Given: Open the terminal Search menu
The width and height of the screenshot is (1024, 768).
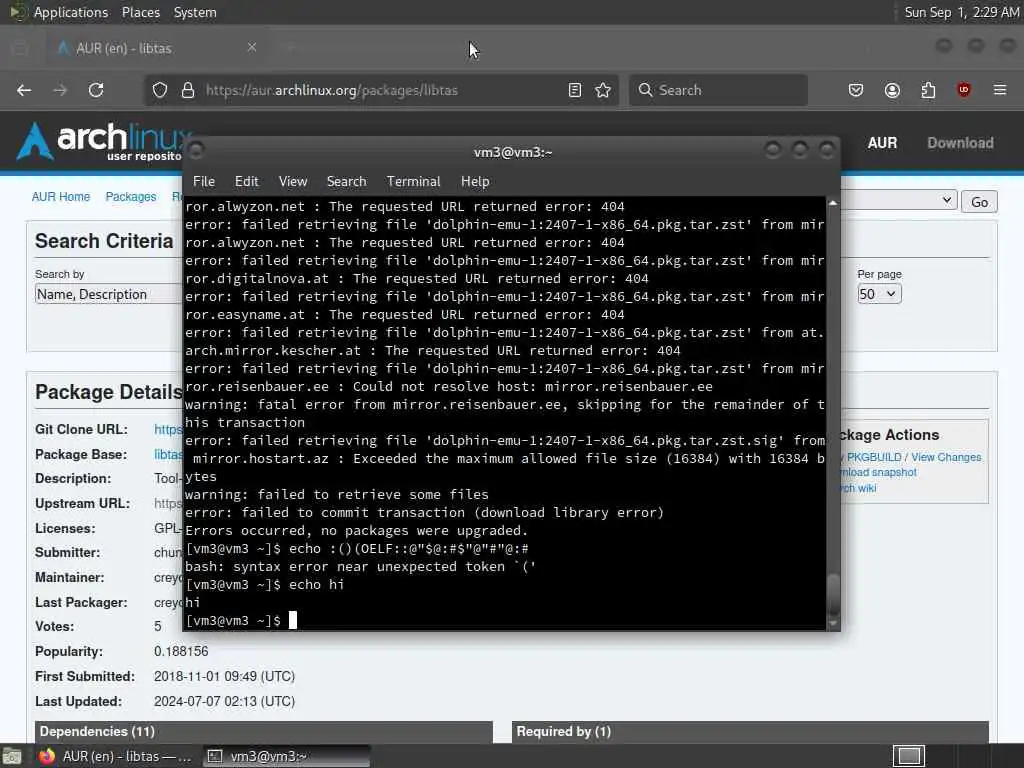Looking at the screenshot, I should (x=347, y=182).
